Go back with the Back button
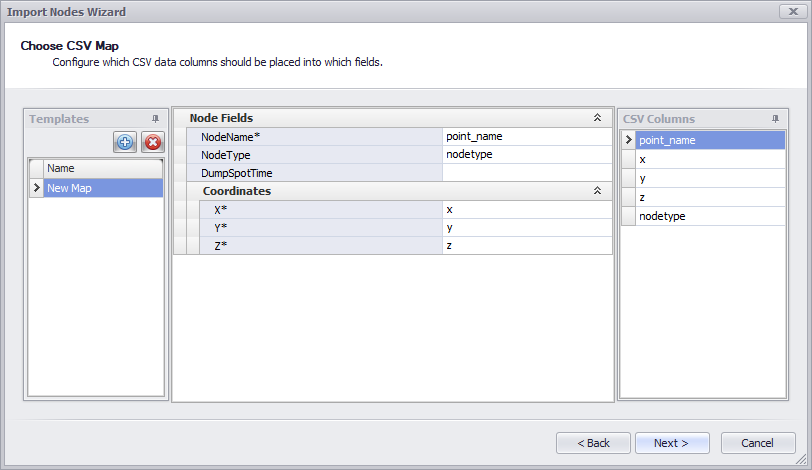The height and width of the screenshot is (470, 812). pyautogui.click(x=592, y=443)
